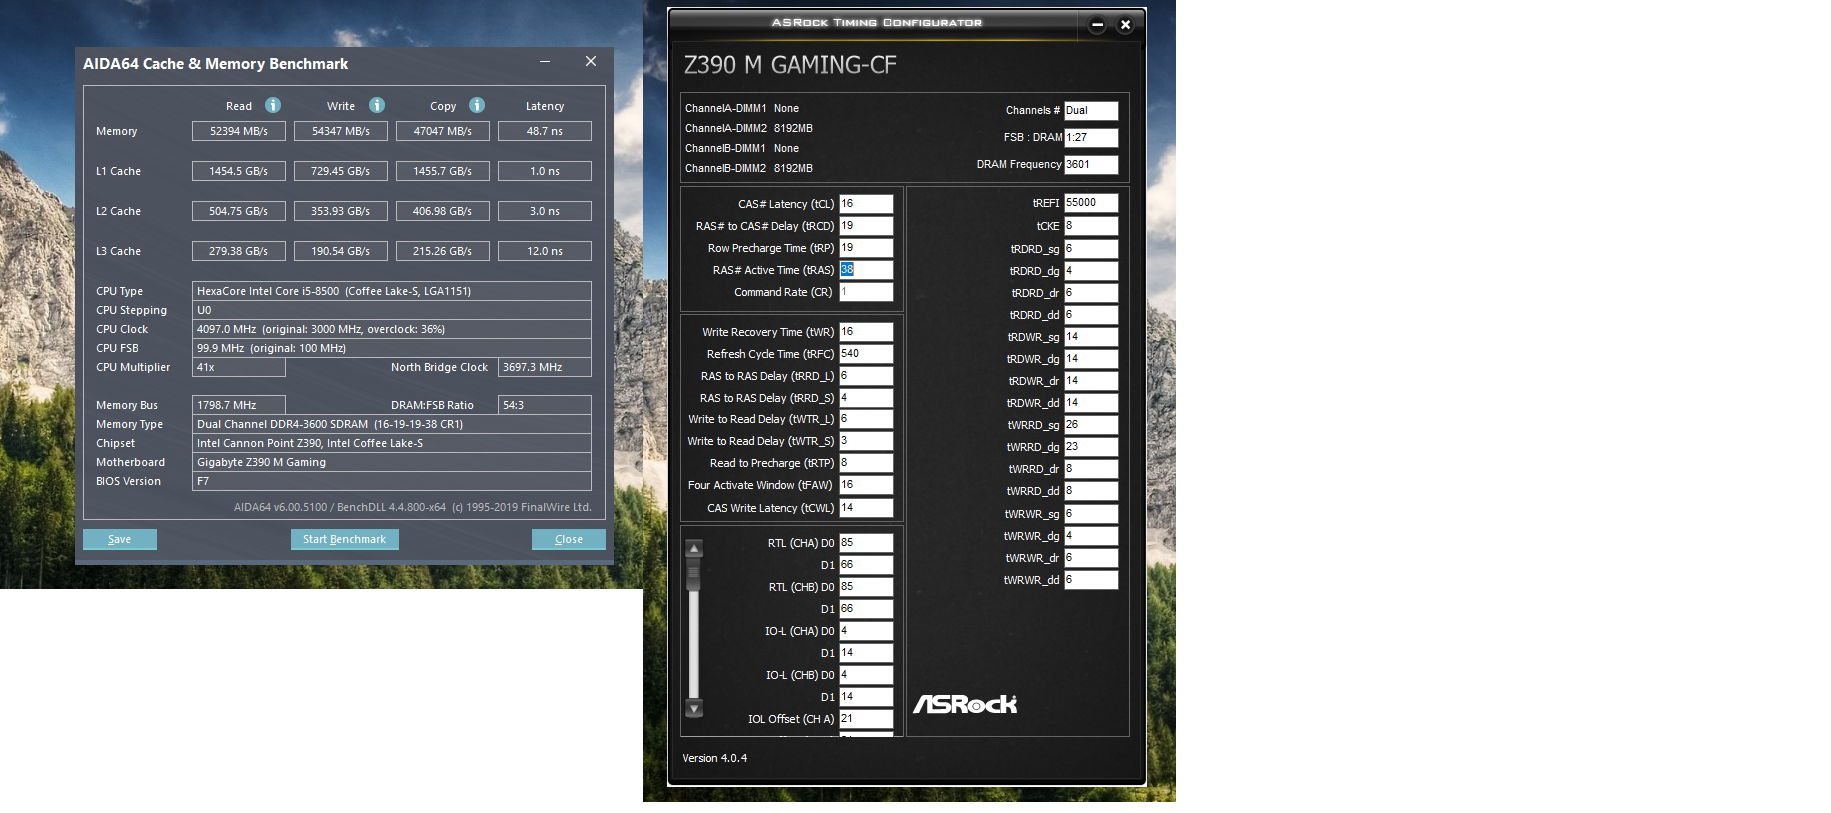1831x813 pixels.
Task: Click the Read info icon in AIDA64
Action: tap(273, 105)
